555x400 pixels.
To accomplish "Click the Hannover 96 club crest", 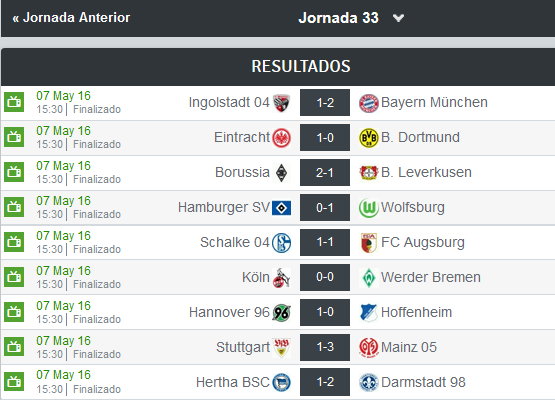I will click(281, 313).
